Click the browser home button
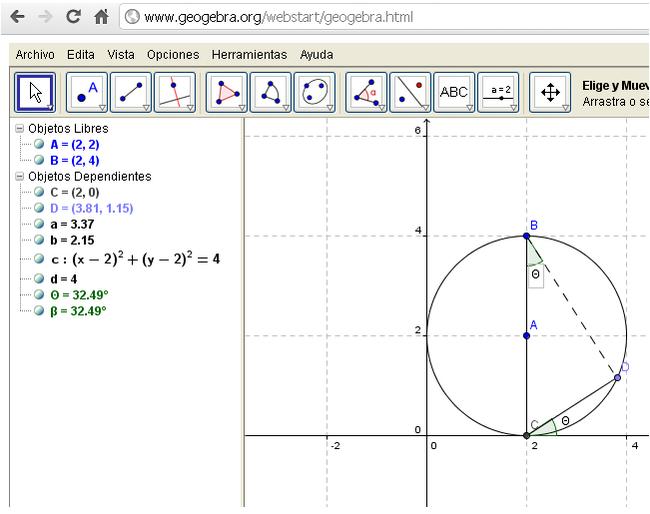Screen dimensions: 650x514 tap(101, 17)
